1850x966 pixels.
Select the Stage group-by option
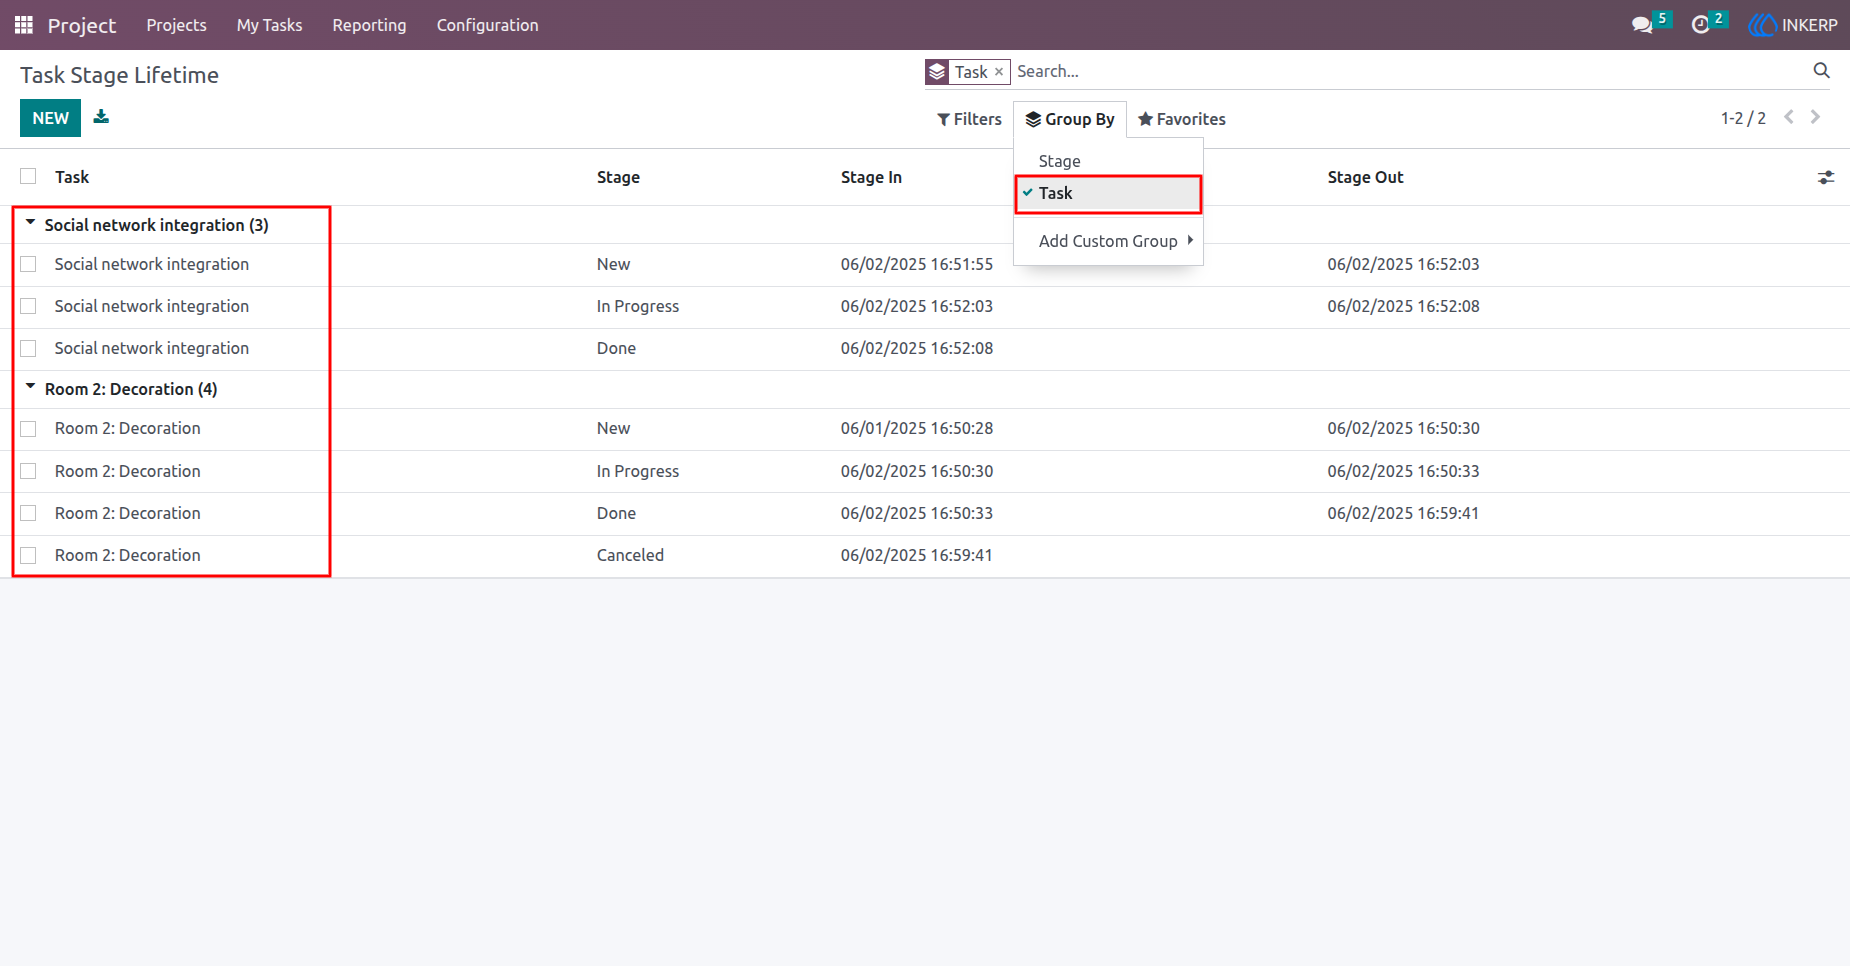(1108, 161)
